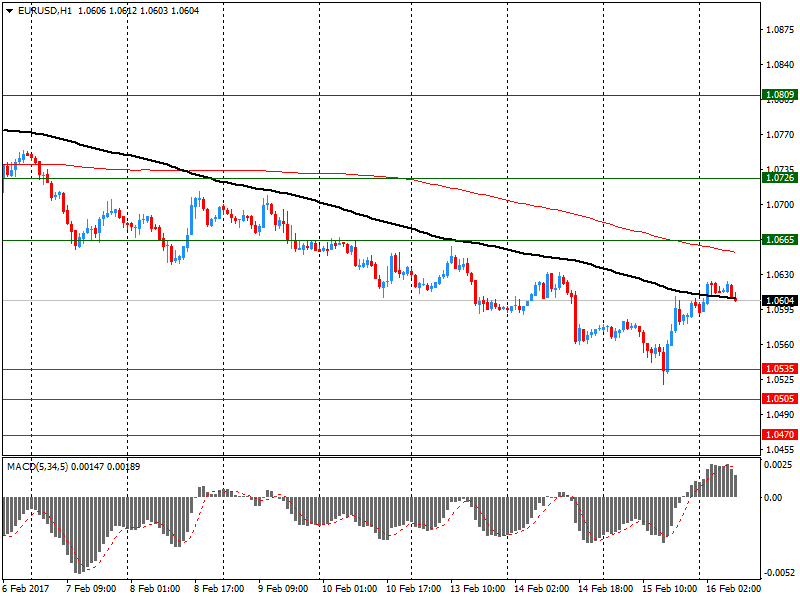
Task: Select the 0.0025 MACD scale value
Action: [778, 464]
